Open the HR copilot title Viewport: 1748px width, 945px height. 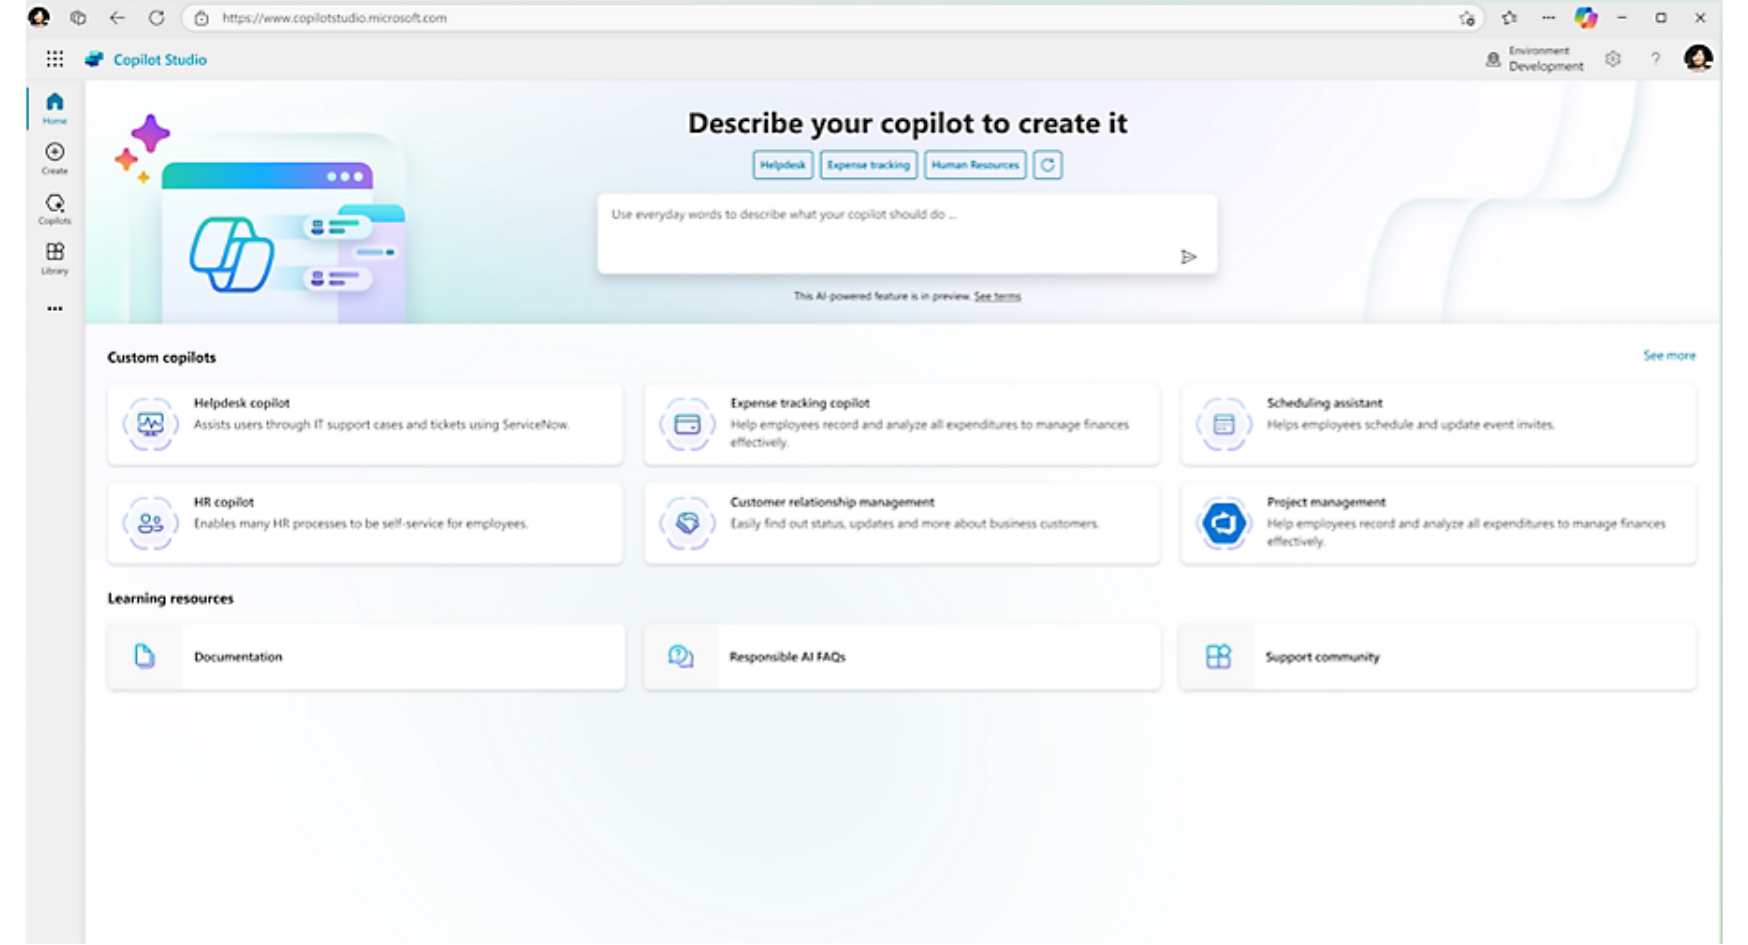click(x=224, y=502)
